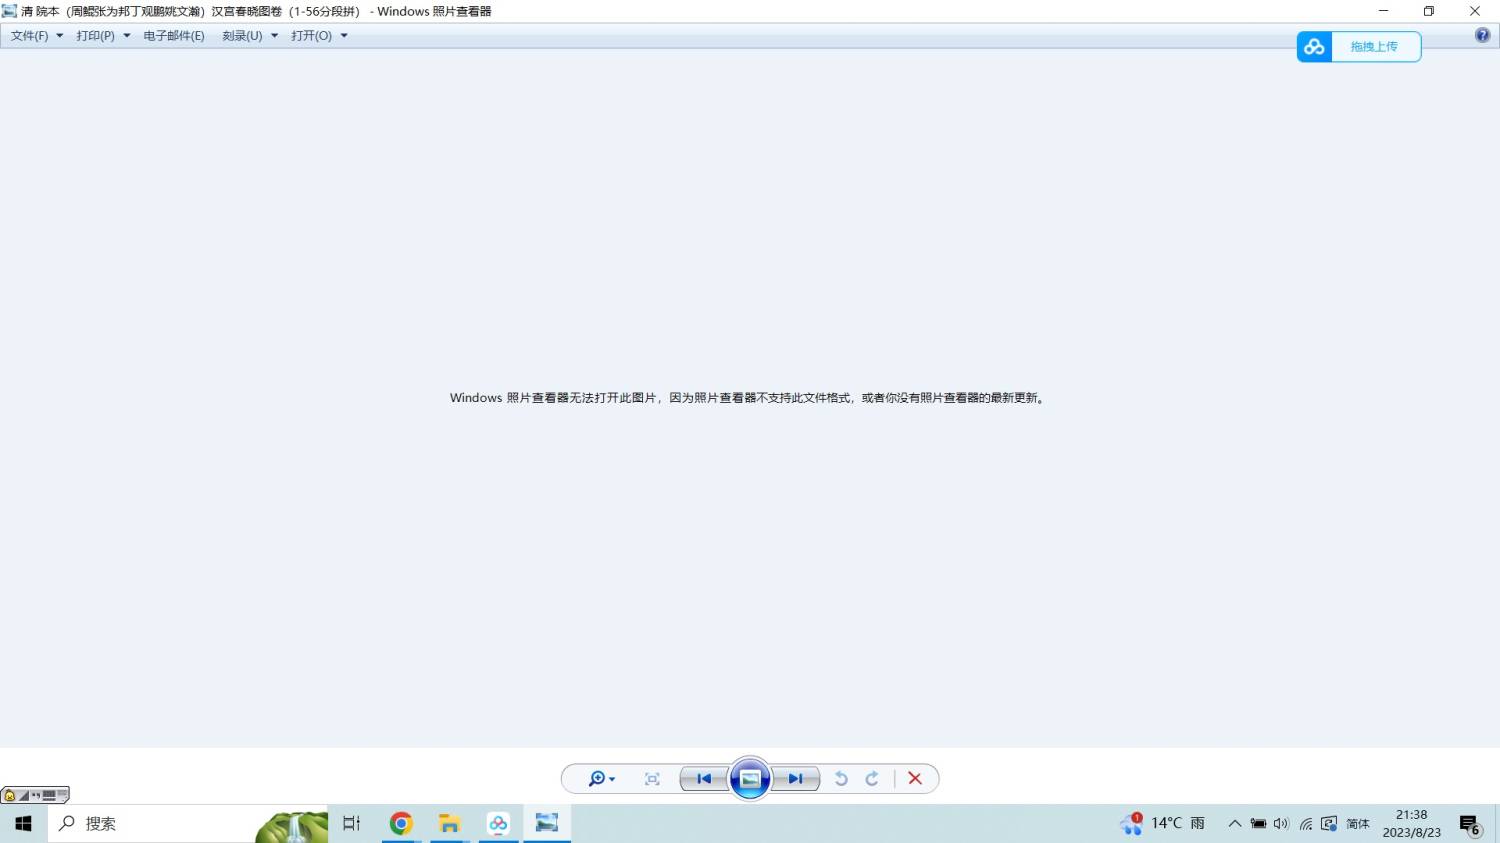Image resolution: width=1500 pixels, height=843 pixels.
Task: Skip to the next photo
Action: point(796,779)
